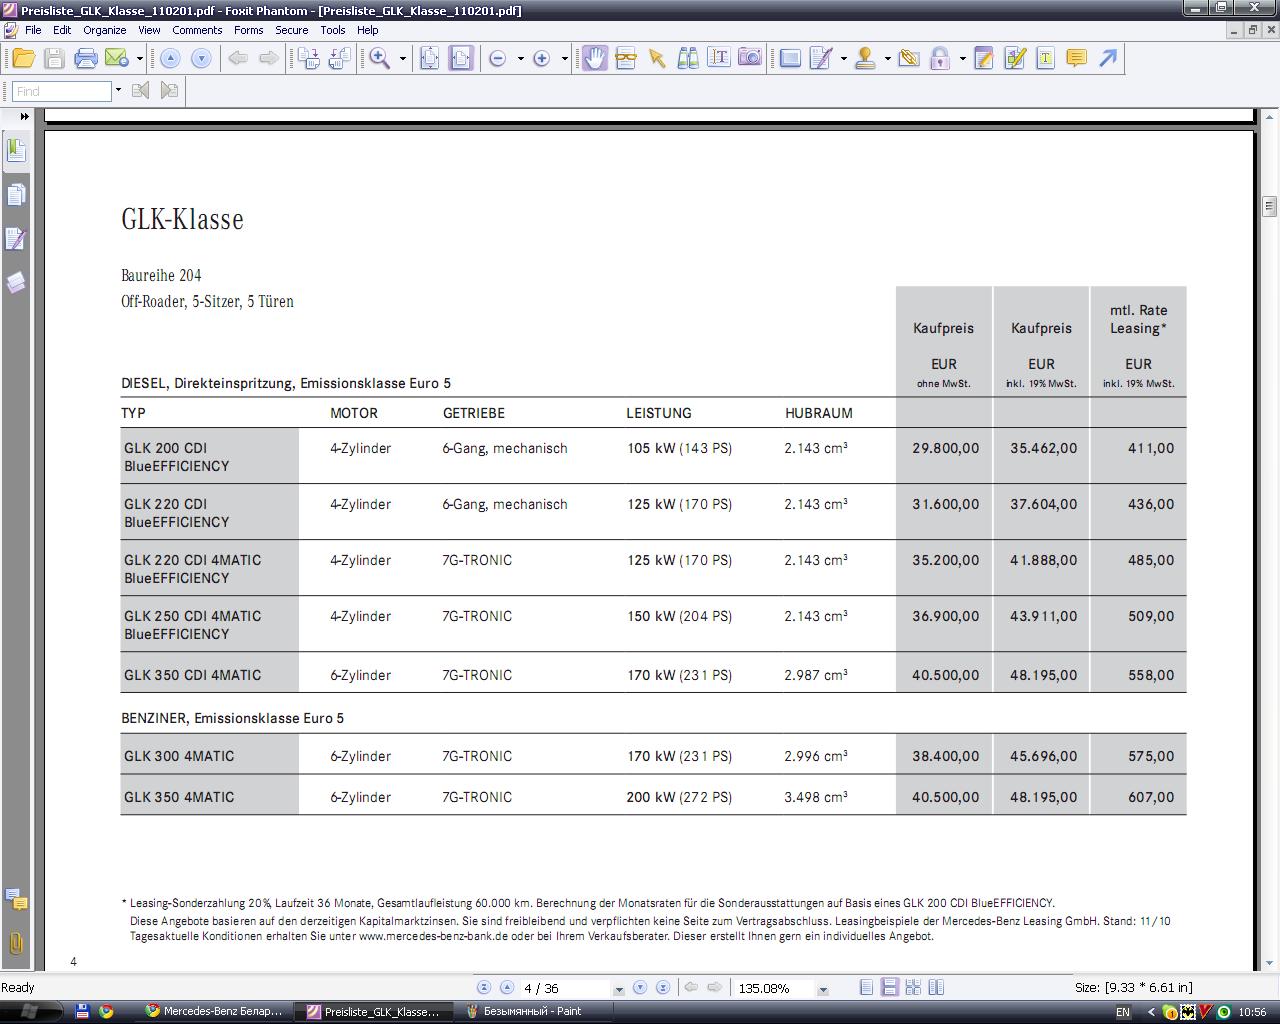1280x1024 pixels.
Task: Go to last page button
Action: 662,988
